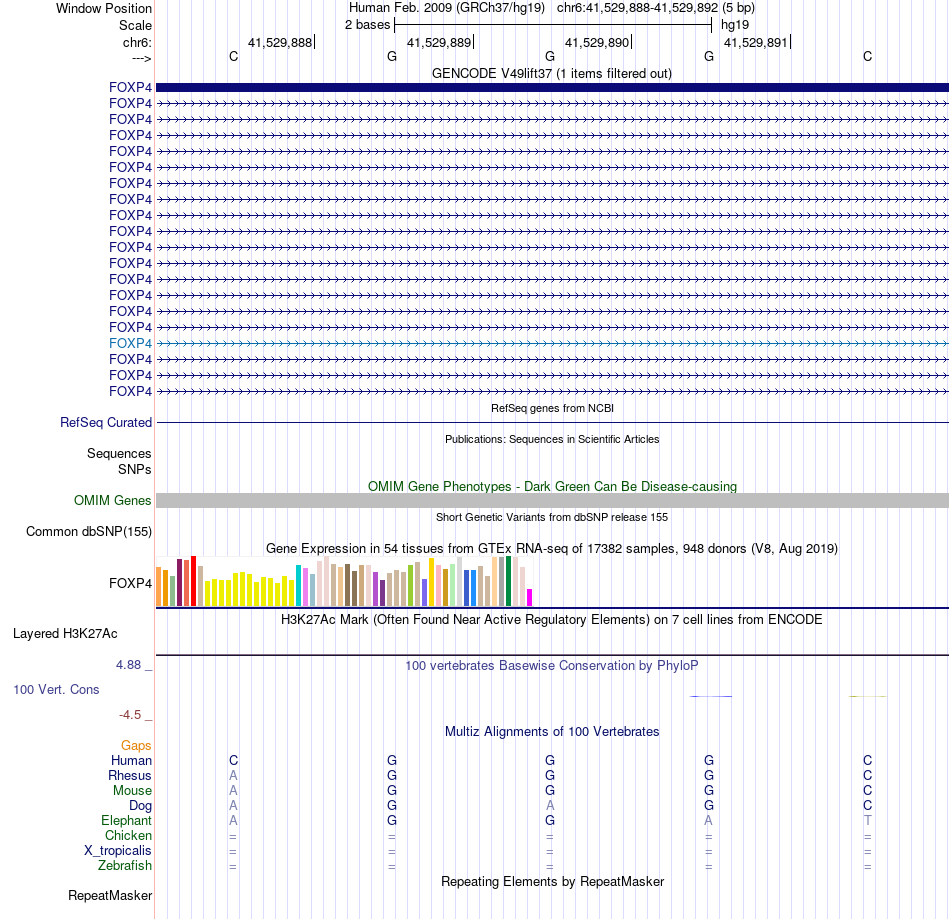950x919 pixels.
Task: Open 100 vertebrates Basewise Conservation by PhyloP title
Action: point(552,665)
